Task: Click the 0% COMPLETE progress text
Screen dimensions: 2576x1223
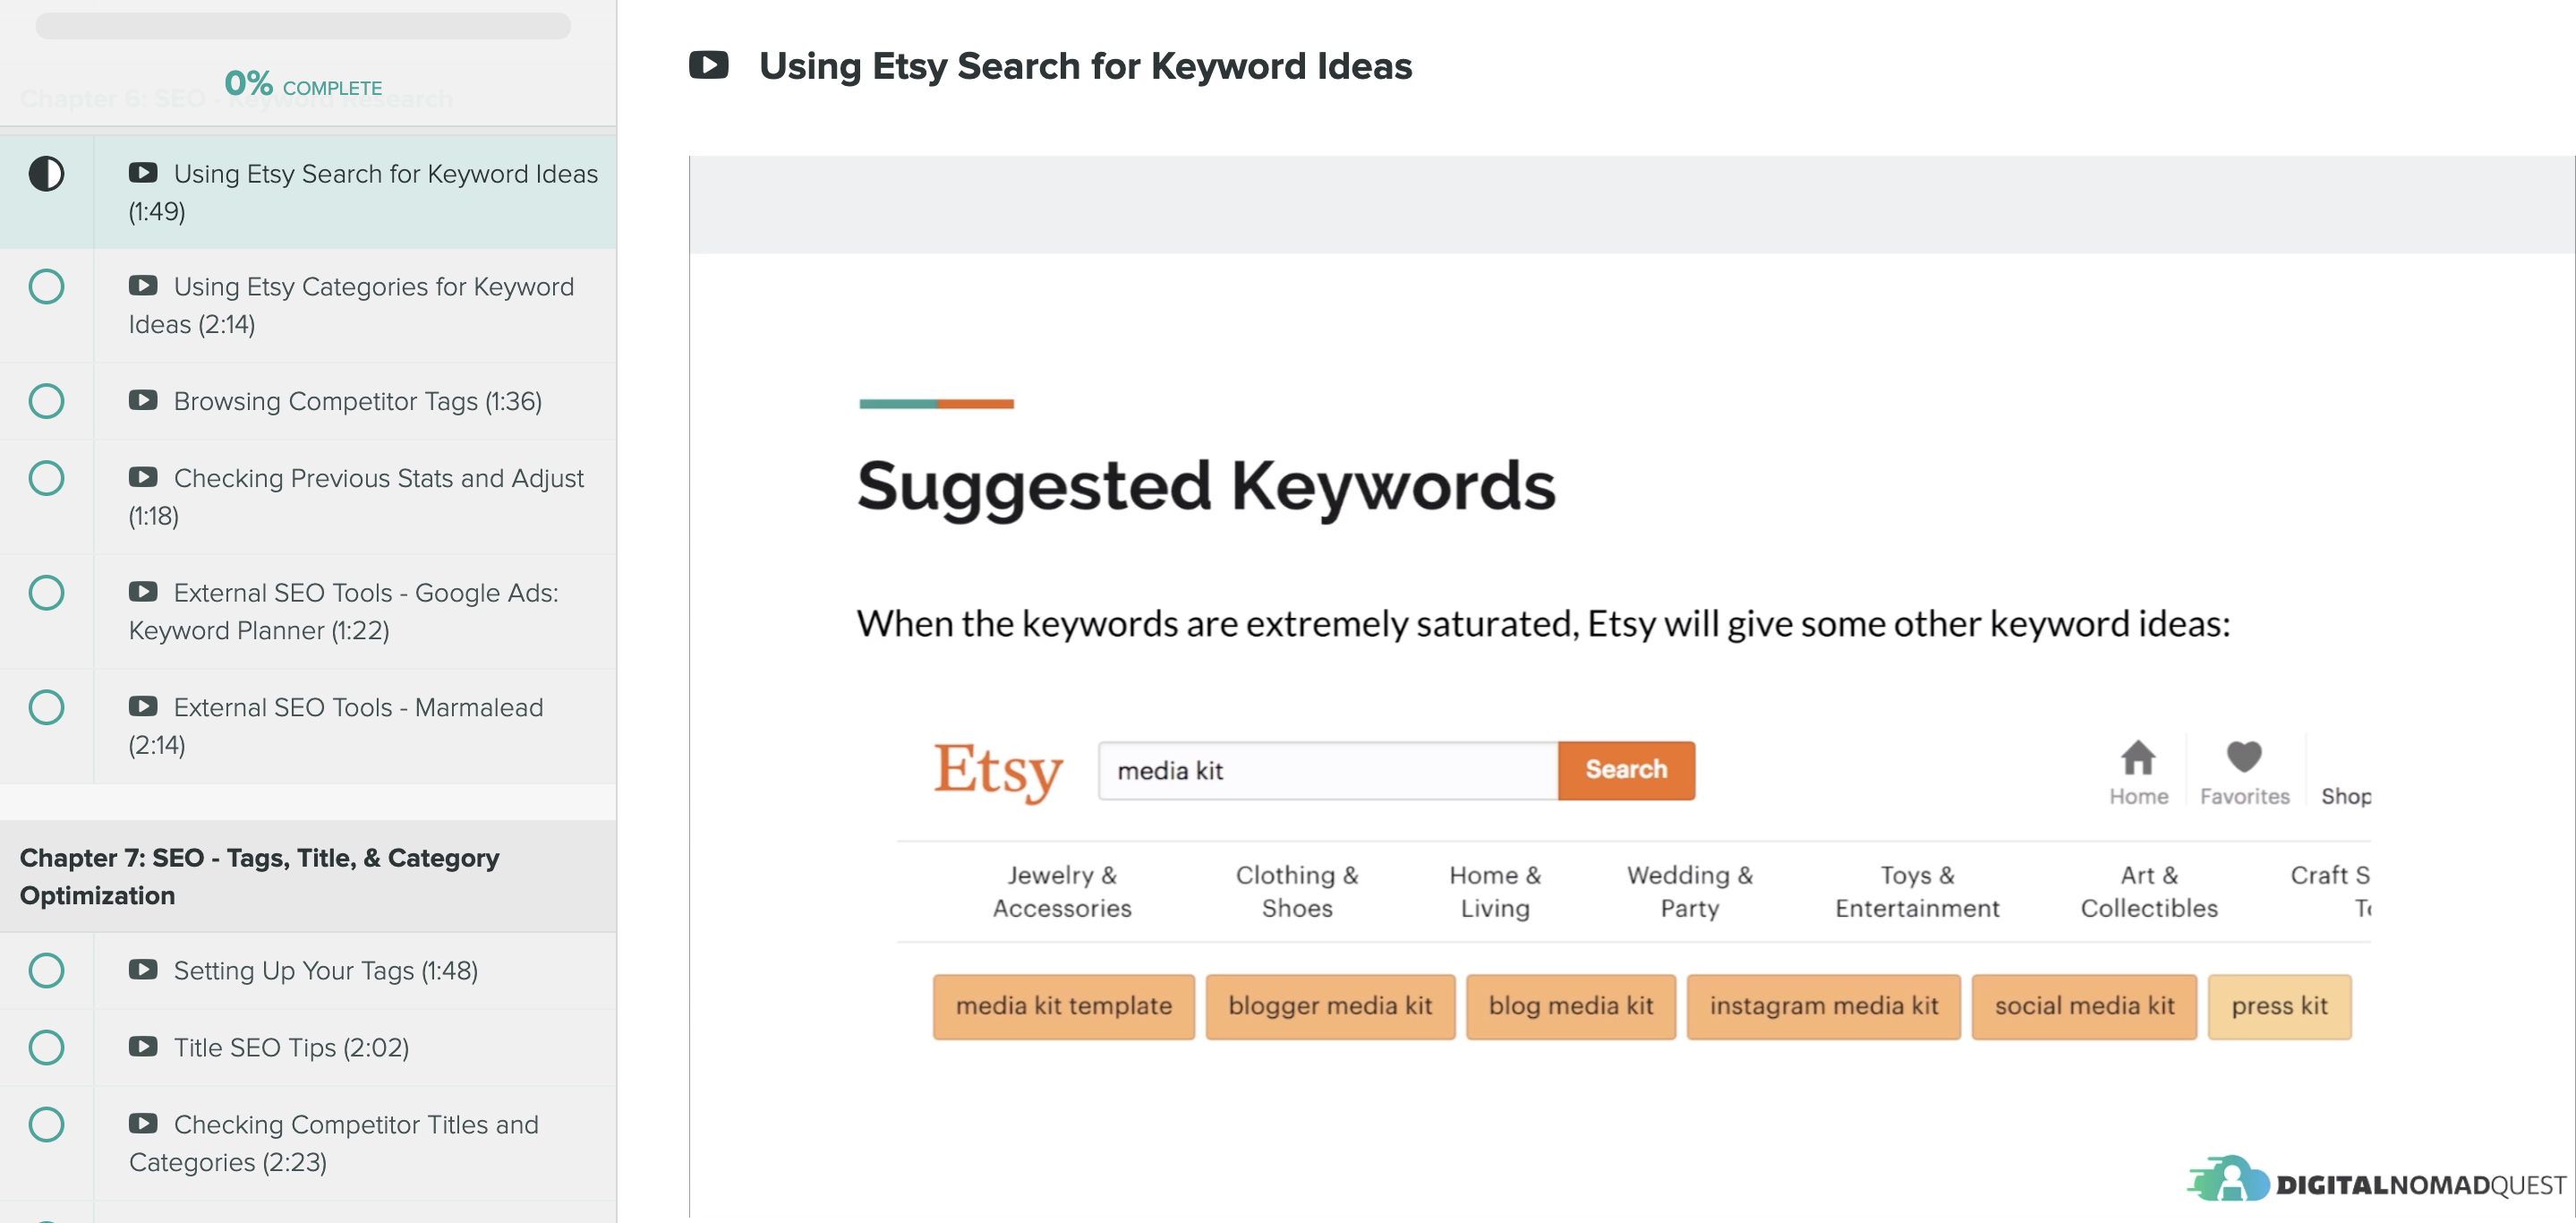Action: tap(303, 84)
